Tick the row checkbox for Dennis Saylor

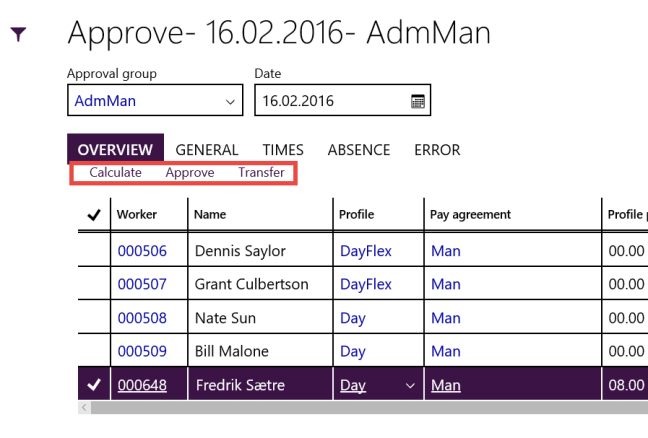pos(94,250)
